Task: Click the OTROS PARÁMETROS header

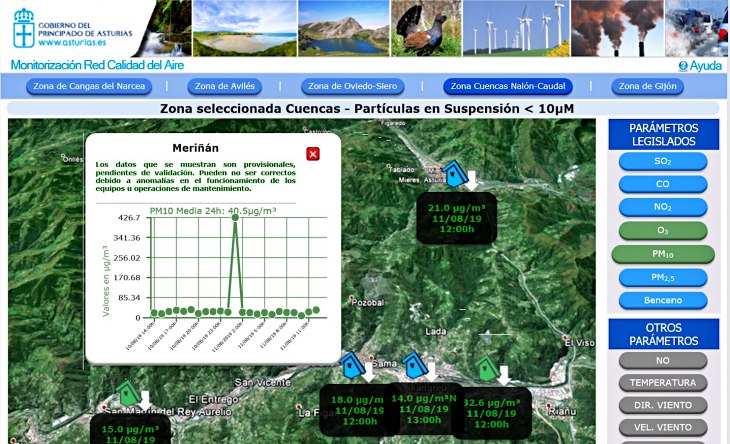Action: (x=663, y=334)
